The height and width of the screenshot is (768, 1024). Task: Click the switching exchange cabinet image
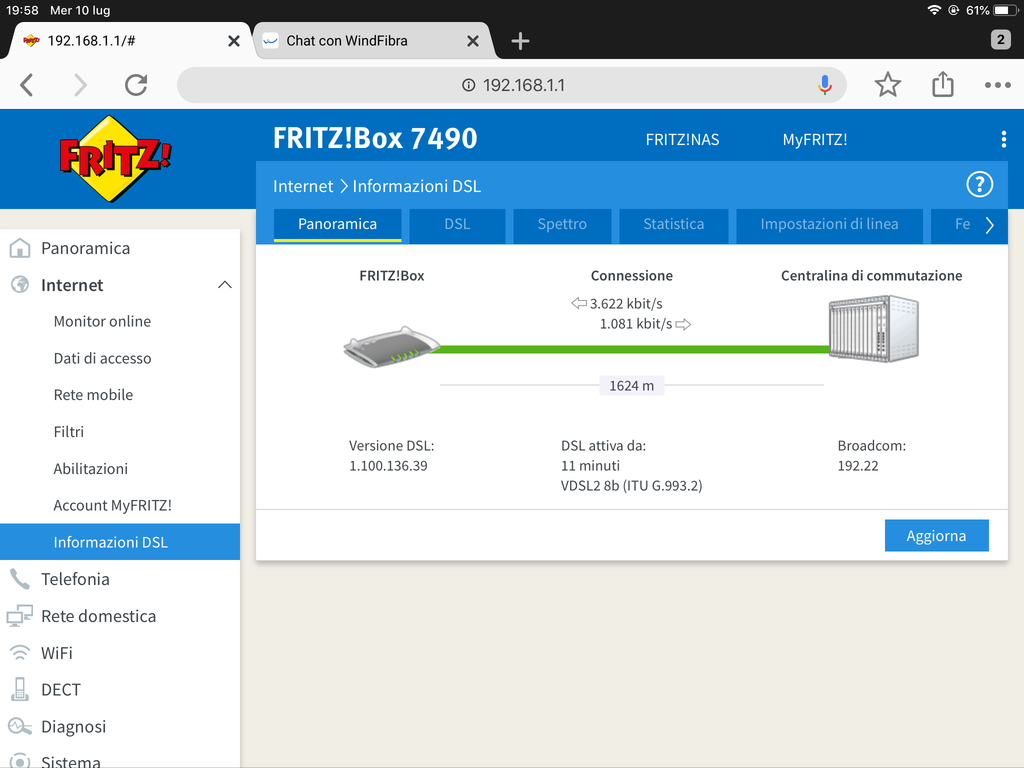(x=874, y=328)
